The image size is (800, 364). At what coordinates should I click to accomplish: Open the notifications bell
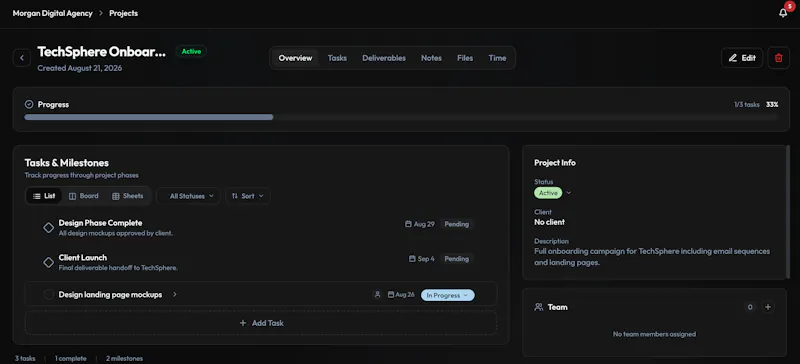[783, 13]
